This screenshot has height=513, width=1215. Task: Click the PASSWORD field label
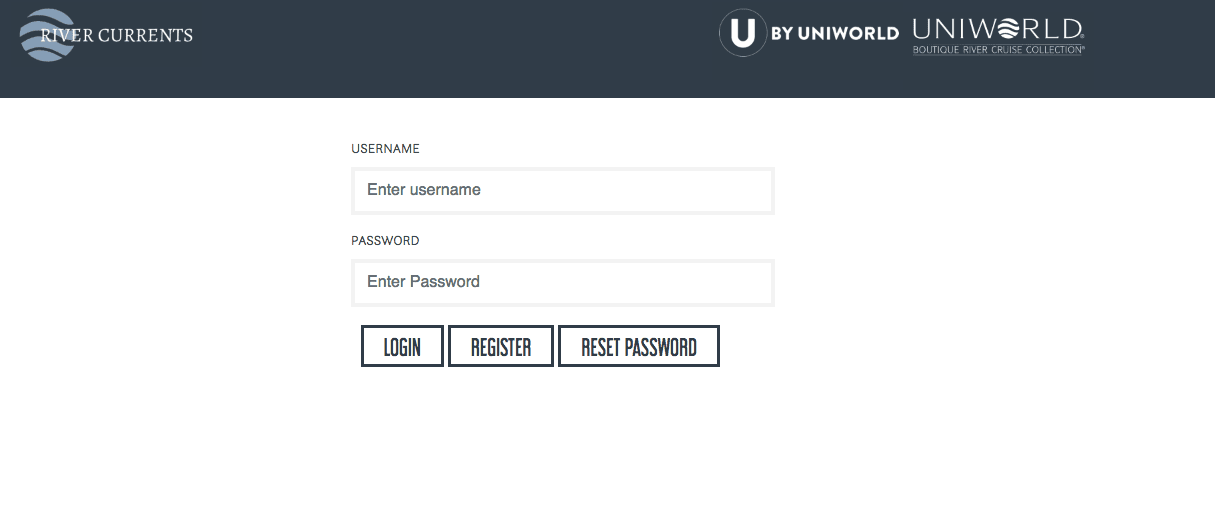(385, 241)
